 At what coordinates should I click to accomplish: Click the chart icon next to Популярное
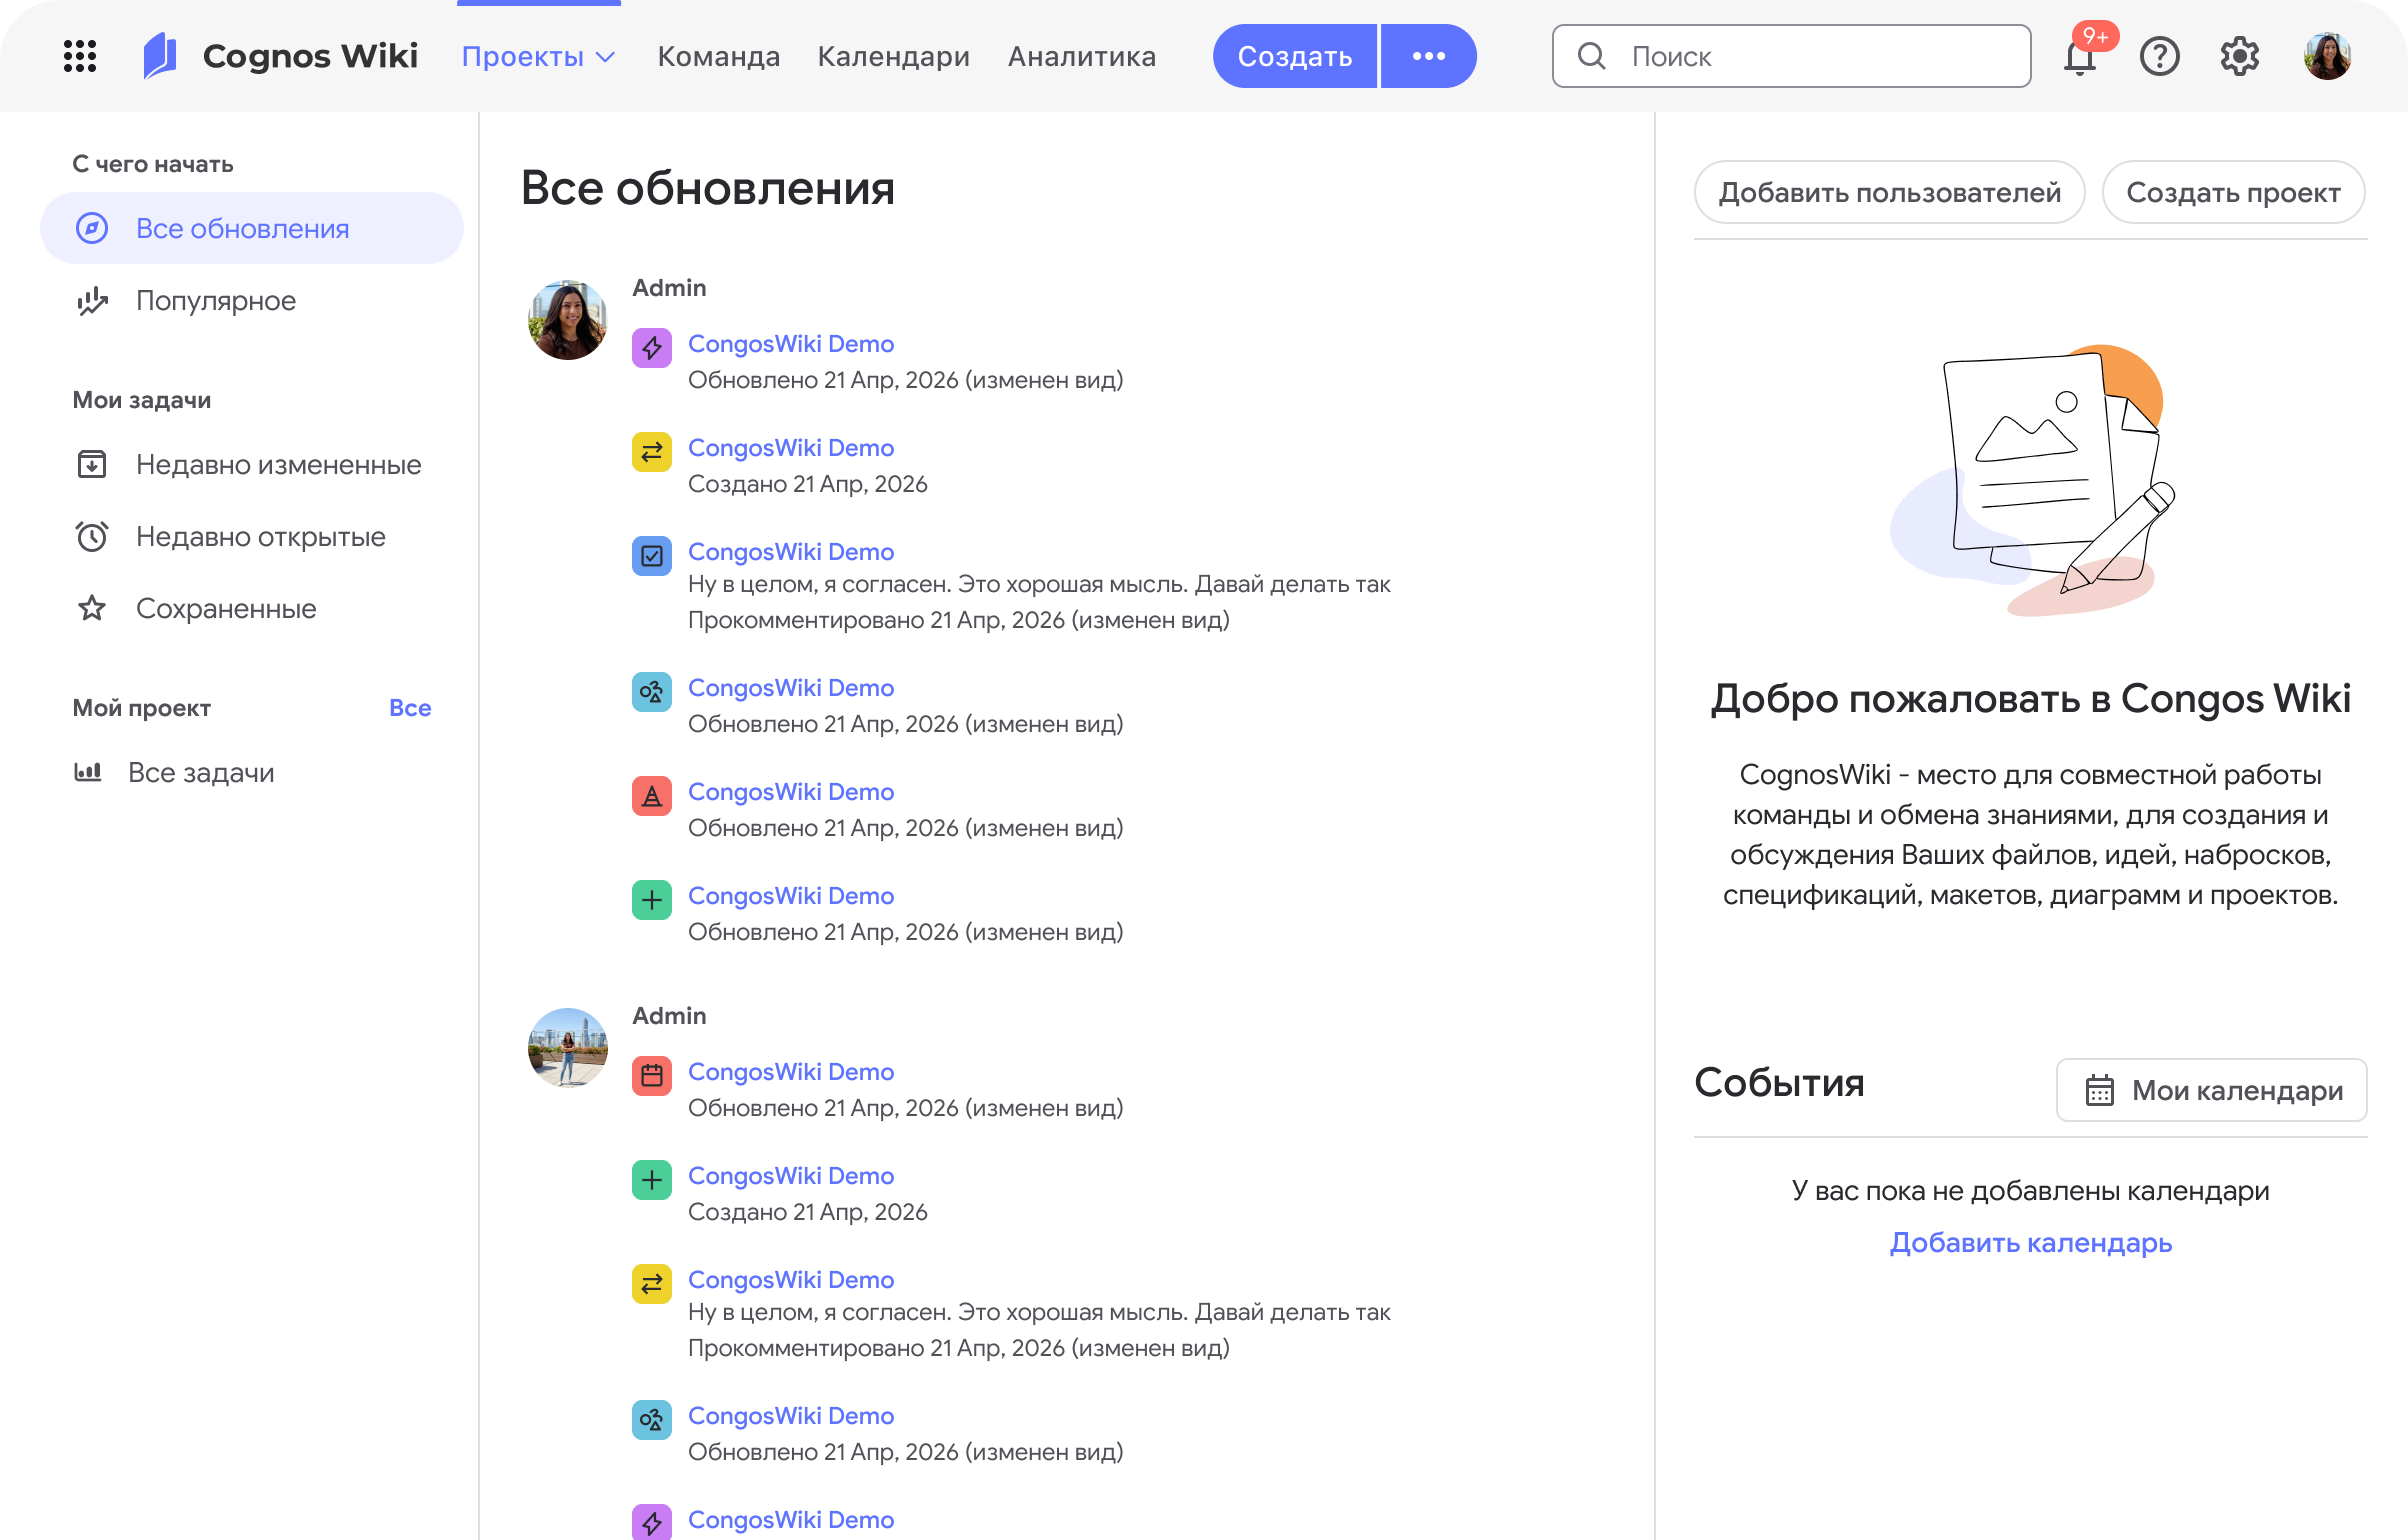92,300
